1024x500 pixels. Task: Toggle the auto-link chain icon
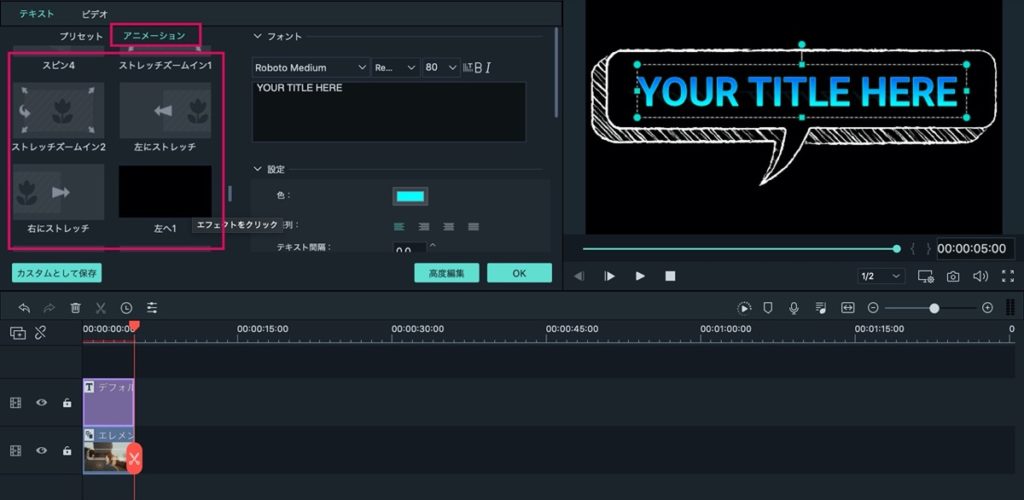tap(40, 333)
